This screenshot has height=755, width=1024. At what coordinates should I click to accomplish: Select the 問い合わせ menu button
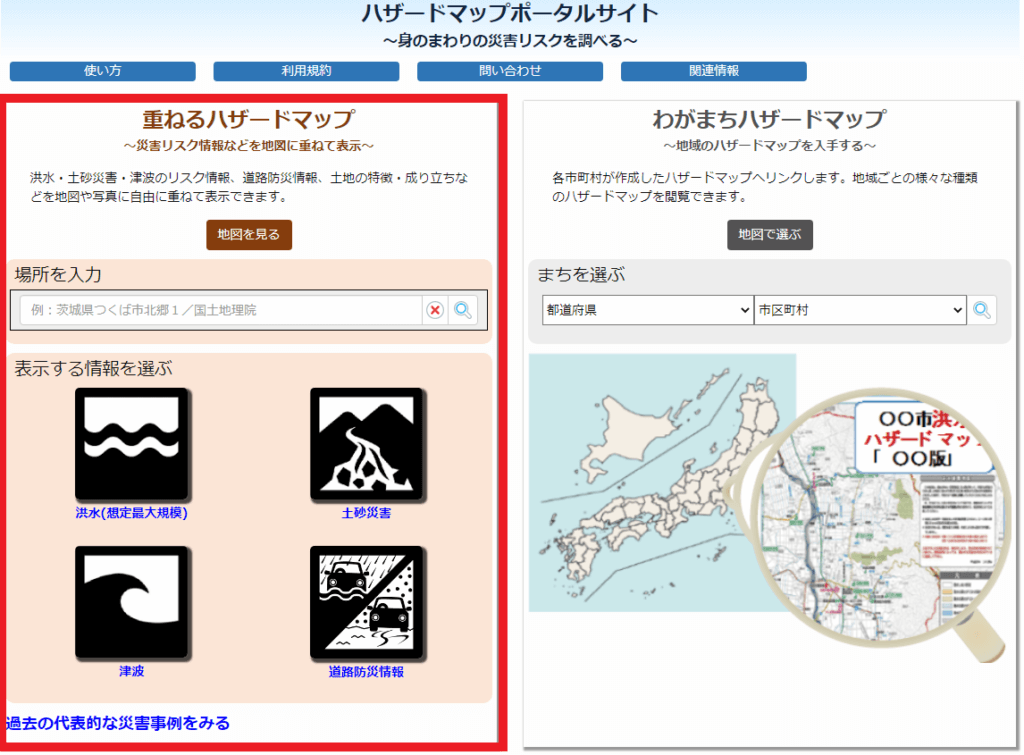point(510,71)
